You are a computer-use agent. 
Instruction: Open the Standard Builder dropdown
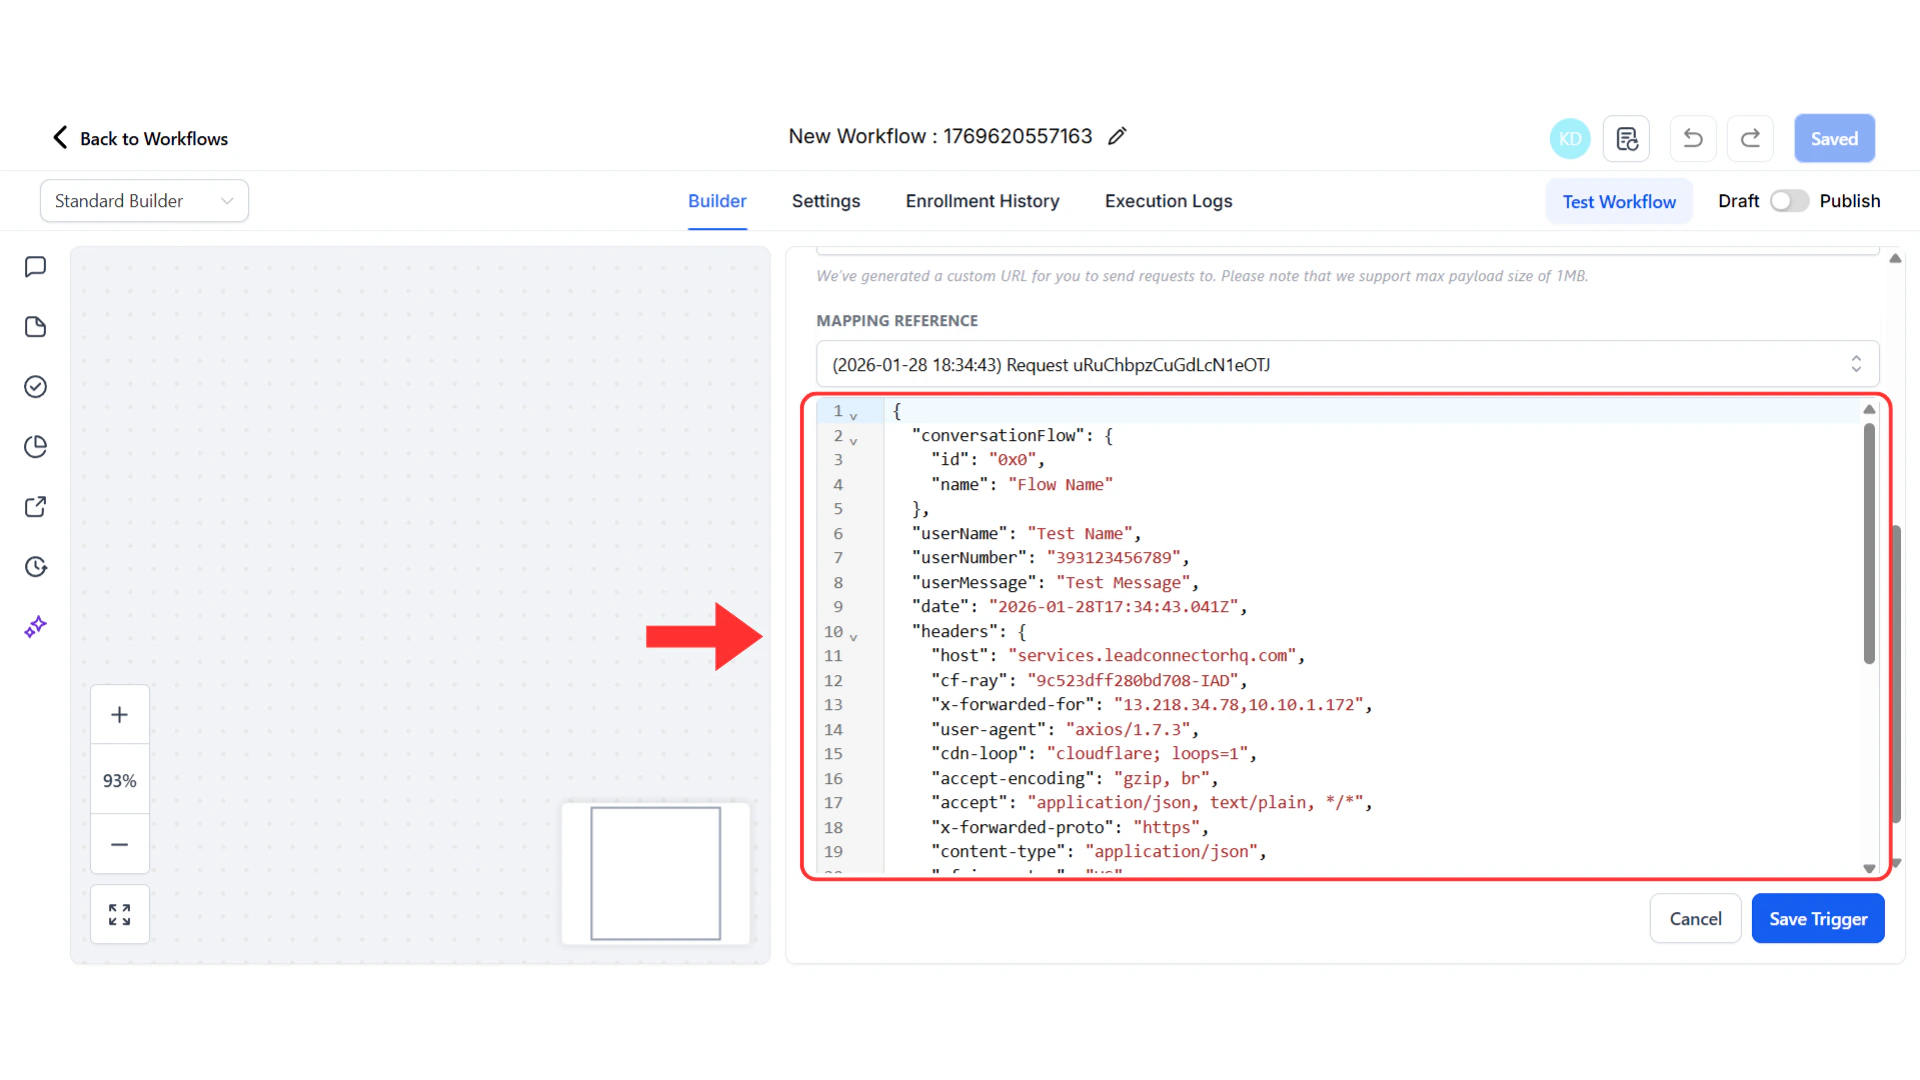(144, 200)
